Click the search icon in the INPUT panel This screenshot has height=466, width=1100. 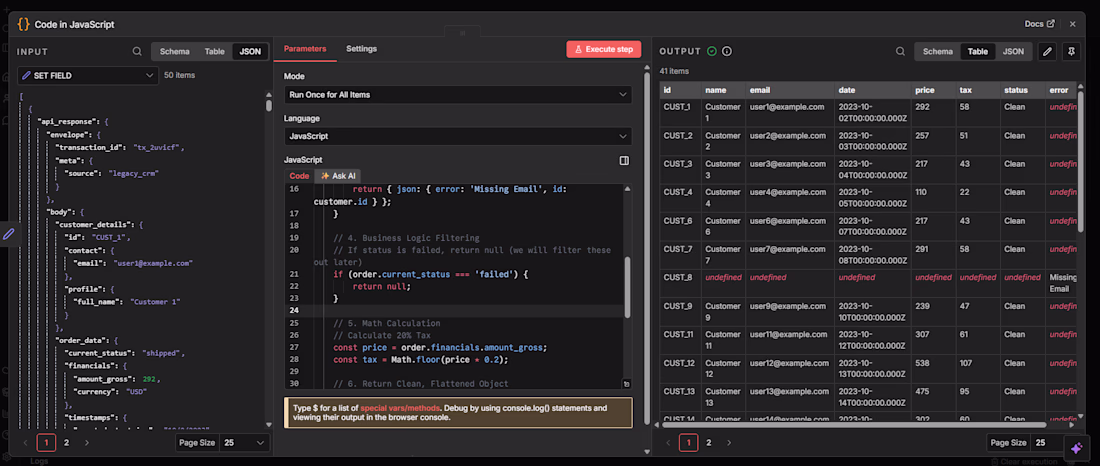(137, 51)
